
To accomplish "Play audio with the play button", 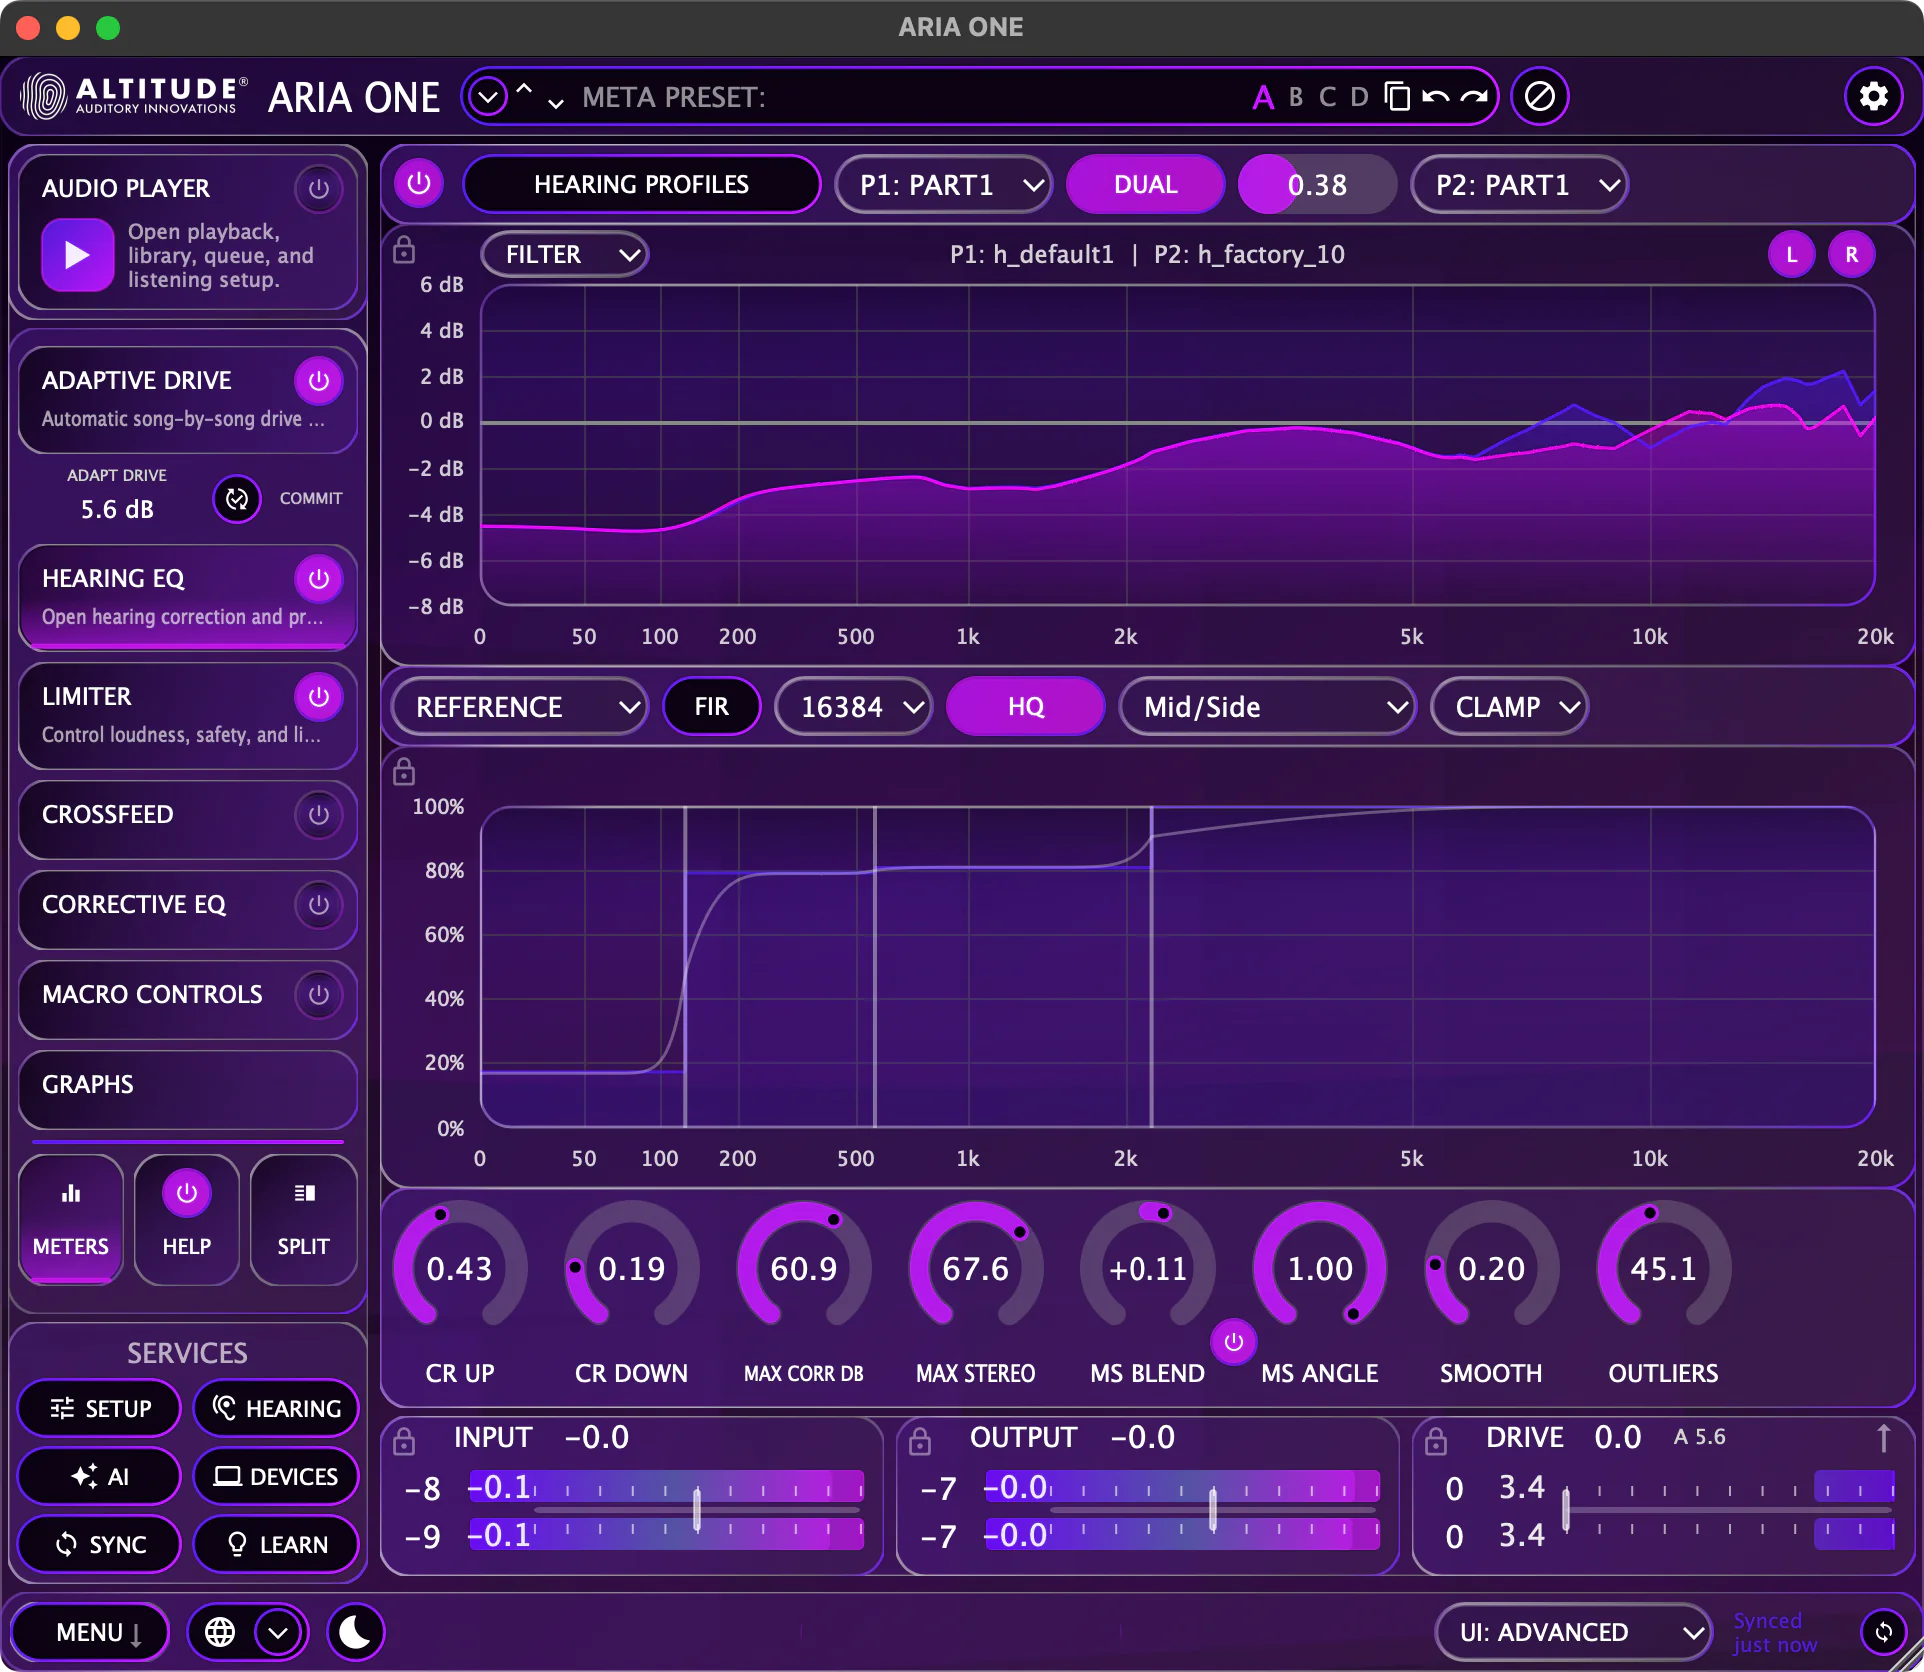I will [x=77, y=255].
